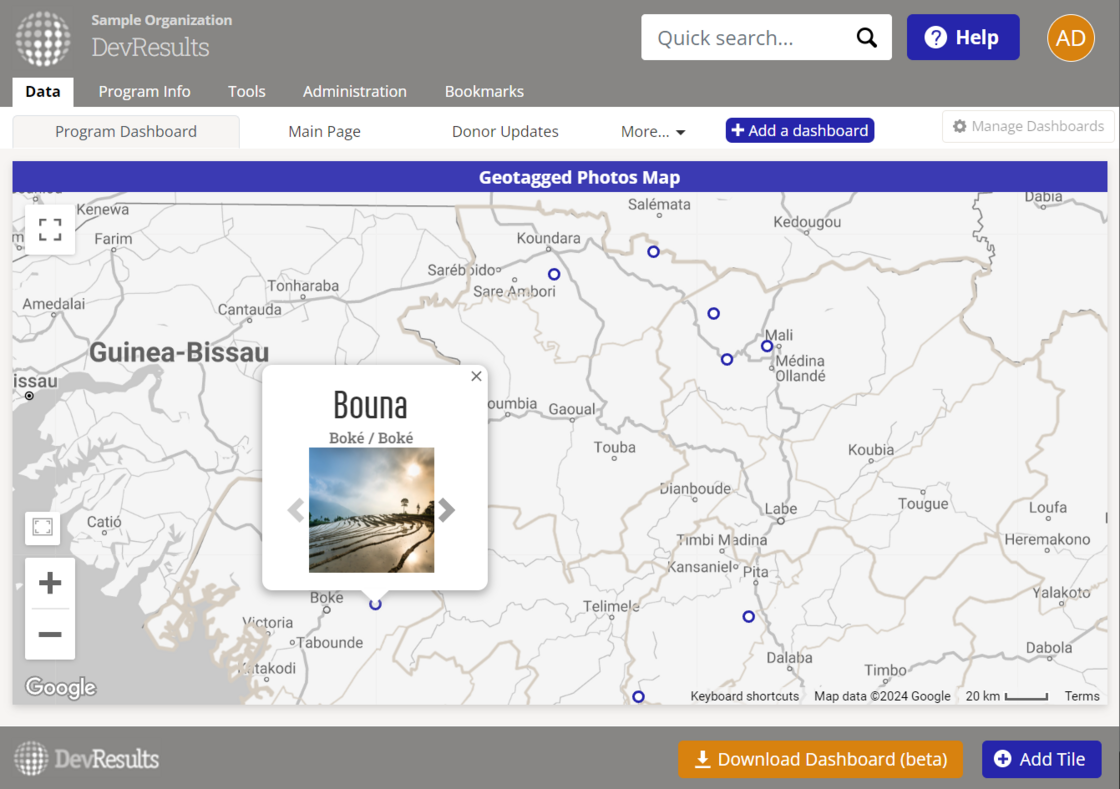Image resolution: width=1120 pixels, height=789 pixels.
Task: Open the Administration menu
Action: (355, 91)
